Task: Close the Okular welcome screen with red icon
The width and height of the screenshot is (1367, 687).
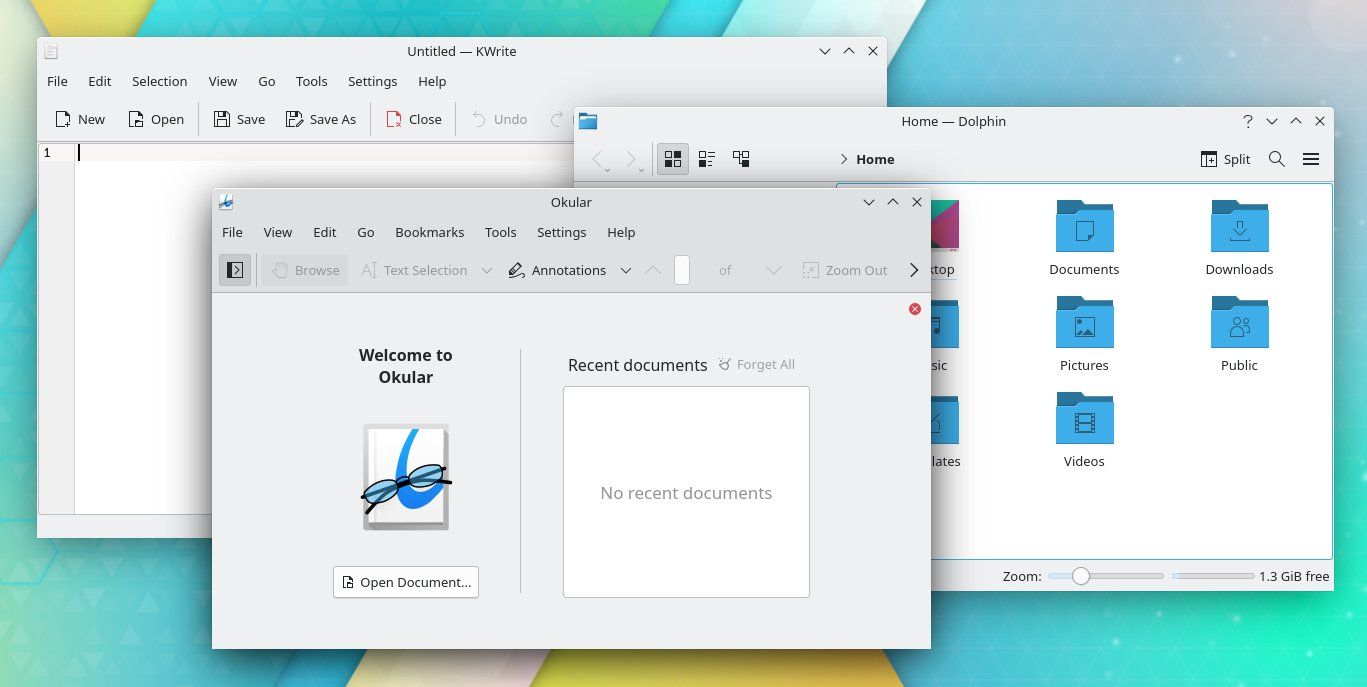Action: pyautogui.click(x=914, y=309)
